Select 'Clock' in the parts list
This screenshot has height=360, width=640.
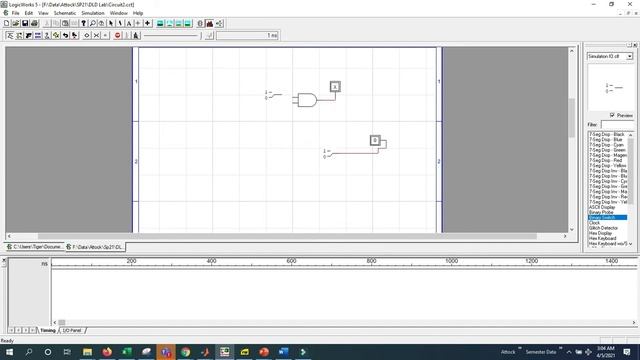[x=595, y=223]
